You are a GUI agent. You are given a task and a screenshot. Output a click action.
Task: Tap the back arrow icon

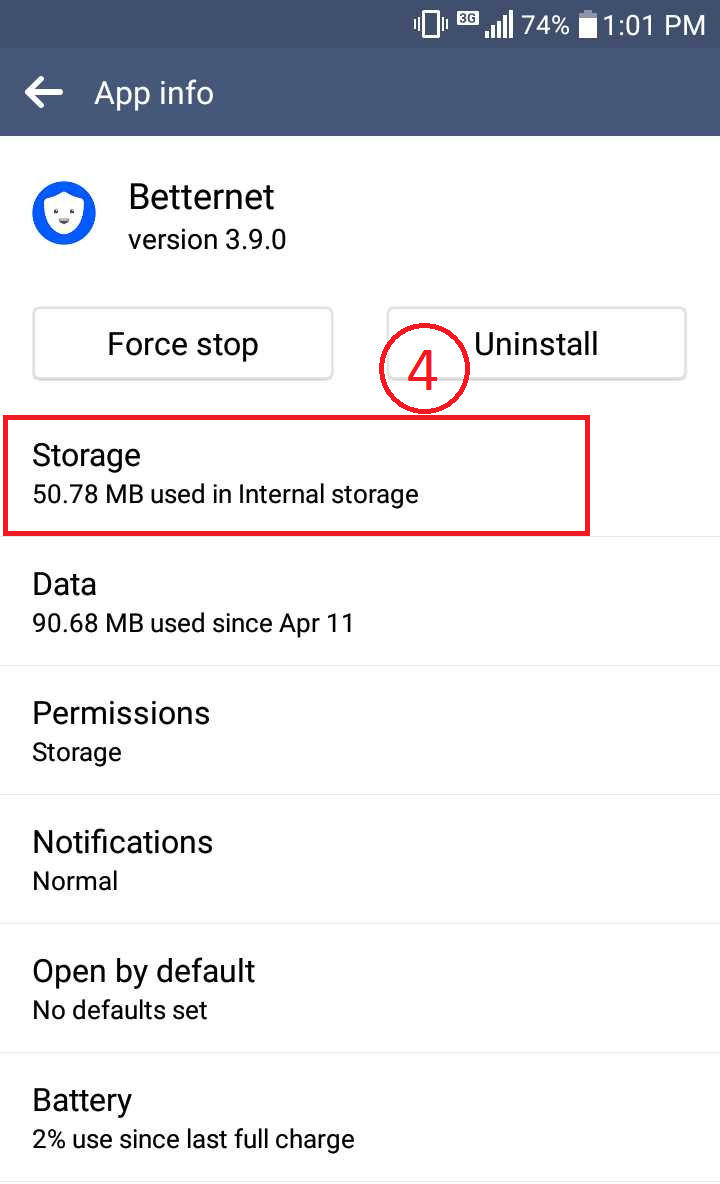tap(44, 93)
